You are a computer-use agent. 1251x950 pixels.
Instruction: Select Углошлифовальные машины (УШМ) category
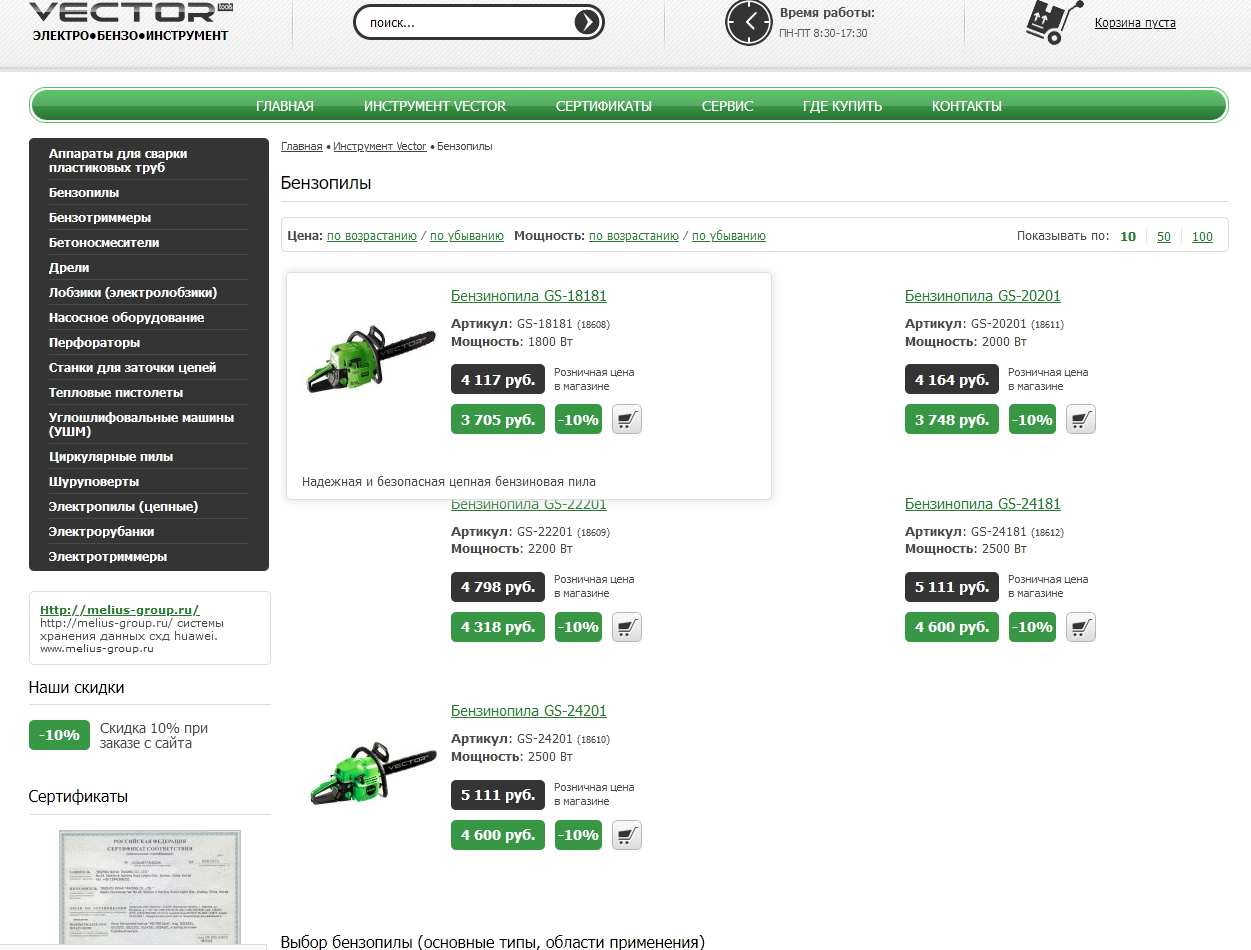coord(141,424)
